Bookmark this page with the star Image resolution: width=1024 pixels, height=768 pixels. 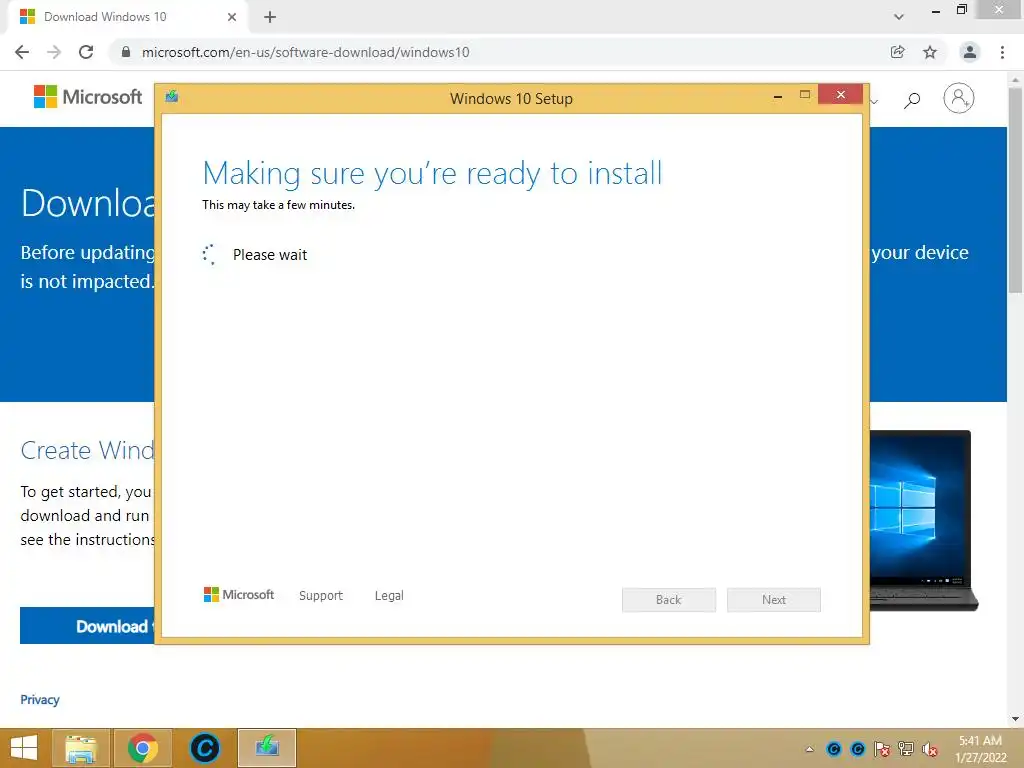[x=930, y=52]
